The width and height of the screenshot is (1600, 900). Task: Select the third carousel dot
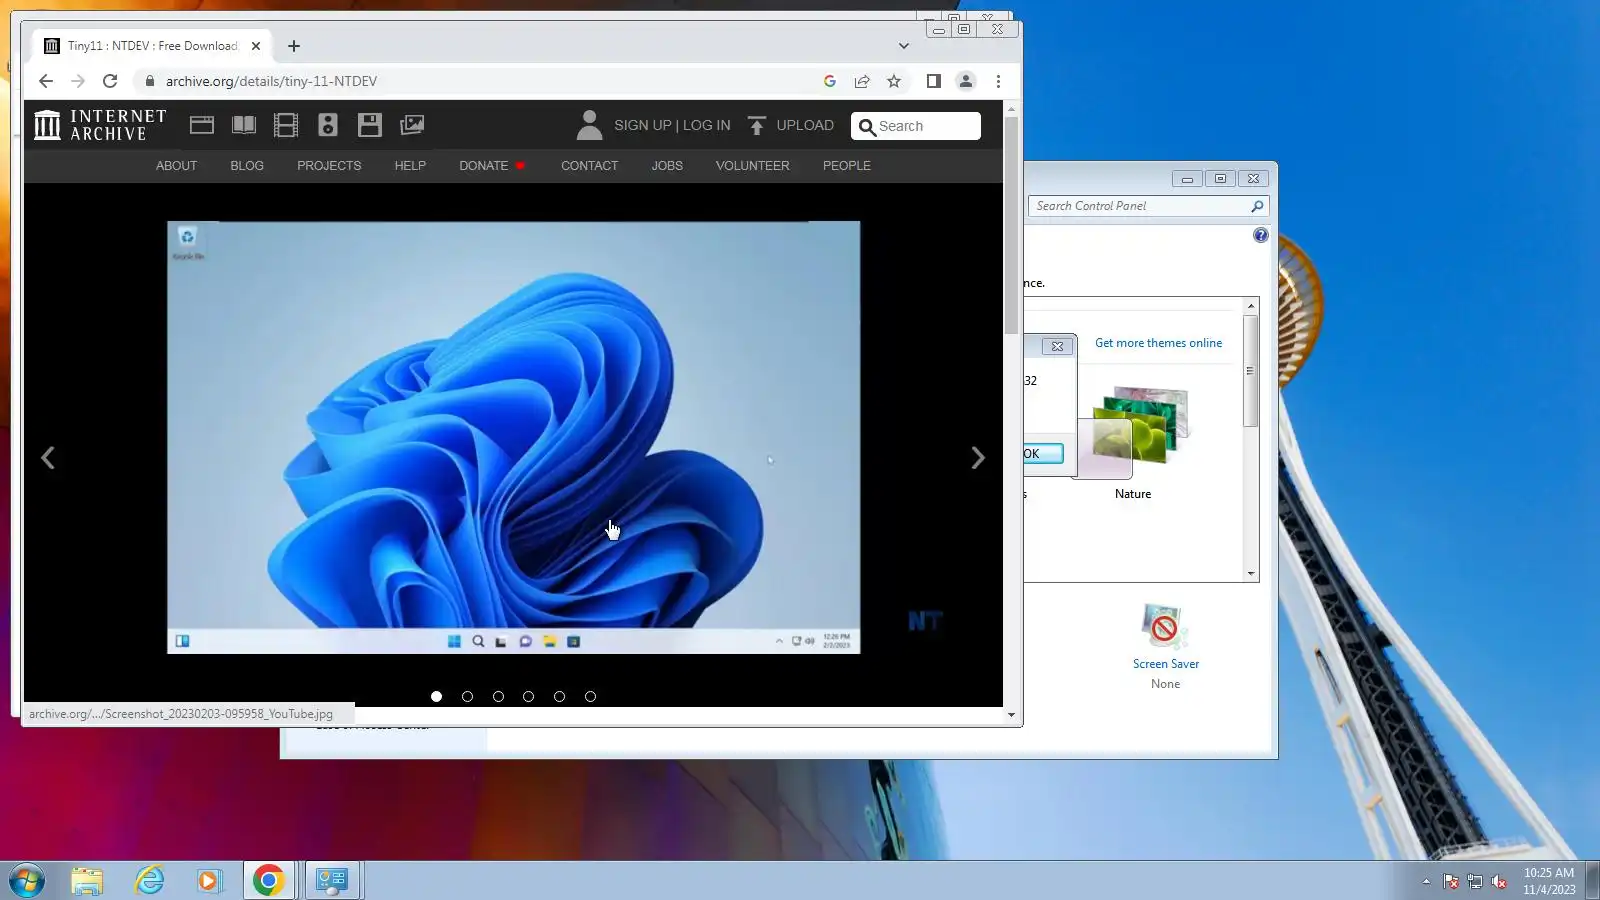pos(498,697)
